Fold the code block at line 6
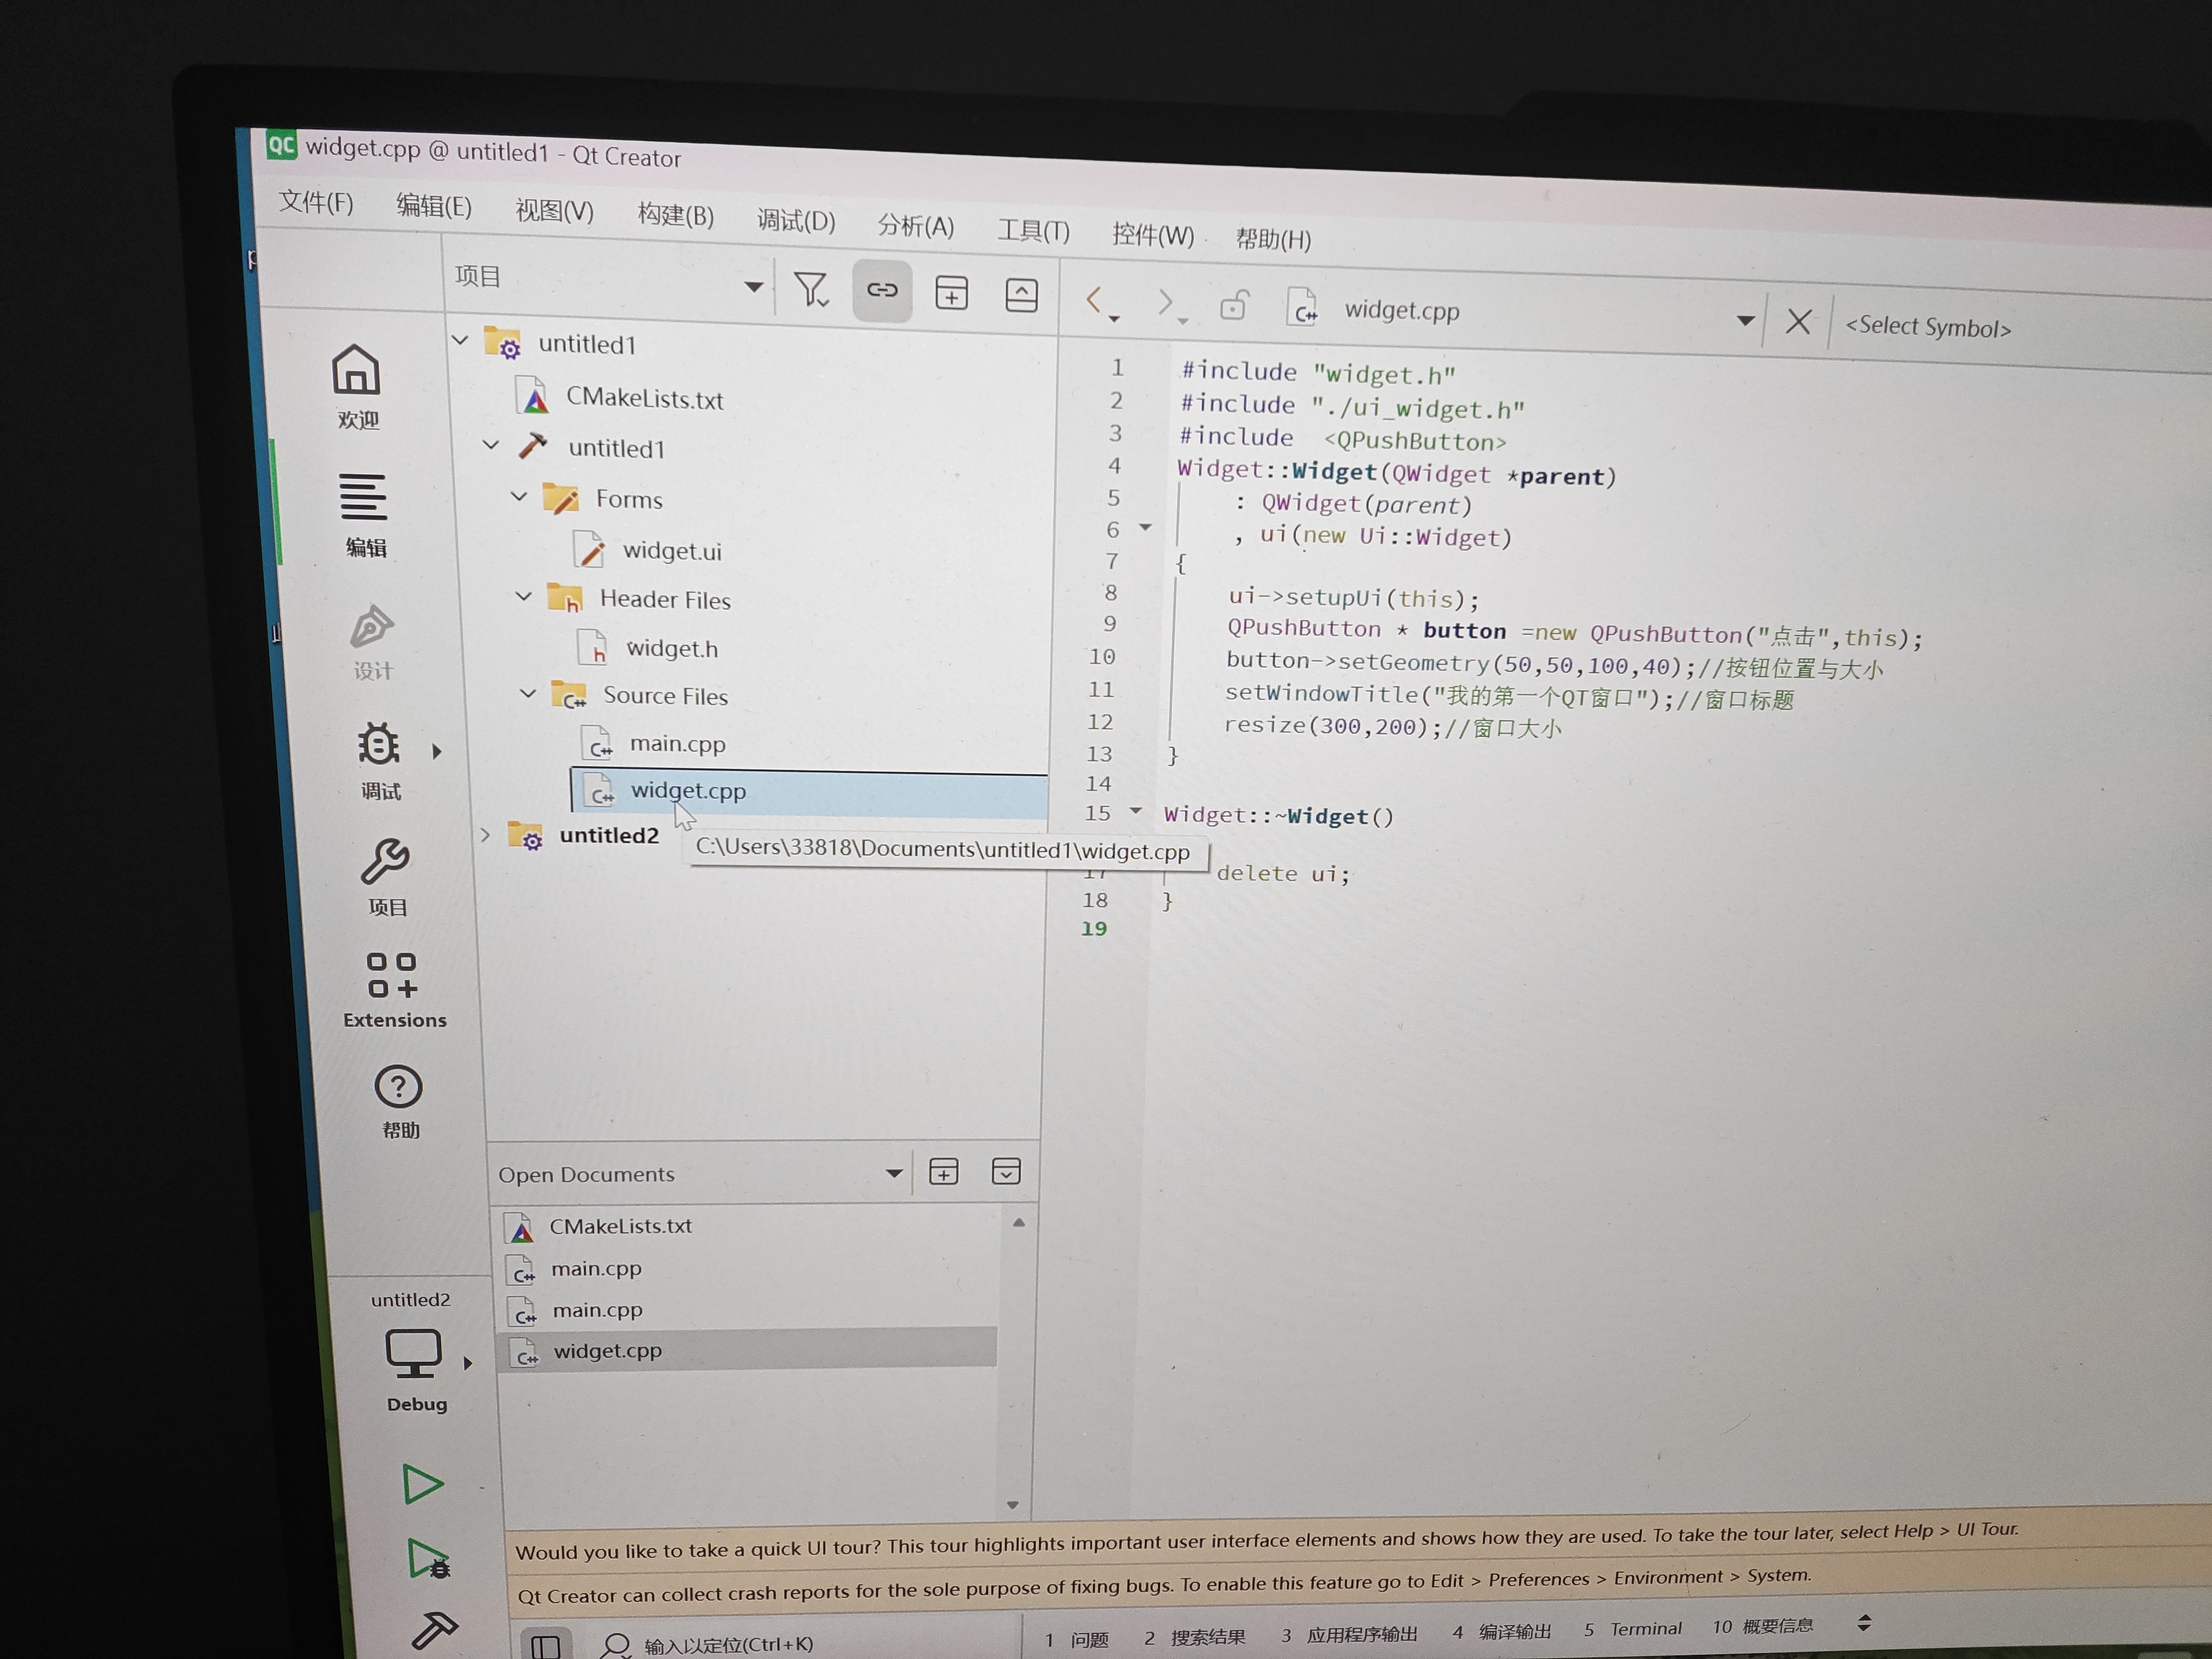This screenshot has height=1659, width=2212. [x=1146, y=527]
